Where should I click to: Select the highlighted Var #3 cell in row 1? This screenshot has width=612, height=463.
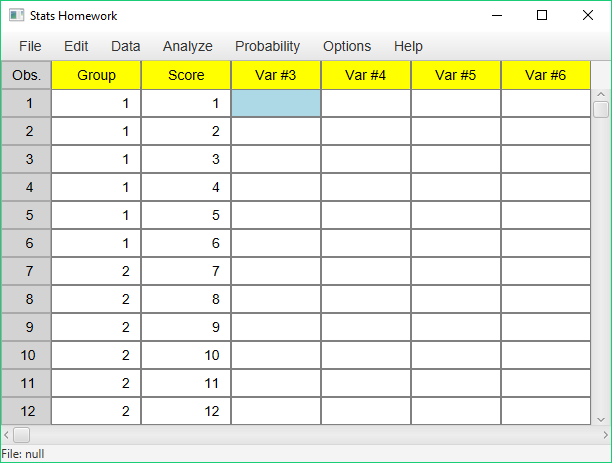[276, 103]
